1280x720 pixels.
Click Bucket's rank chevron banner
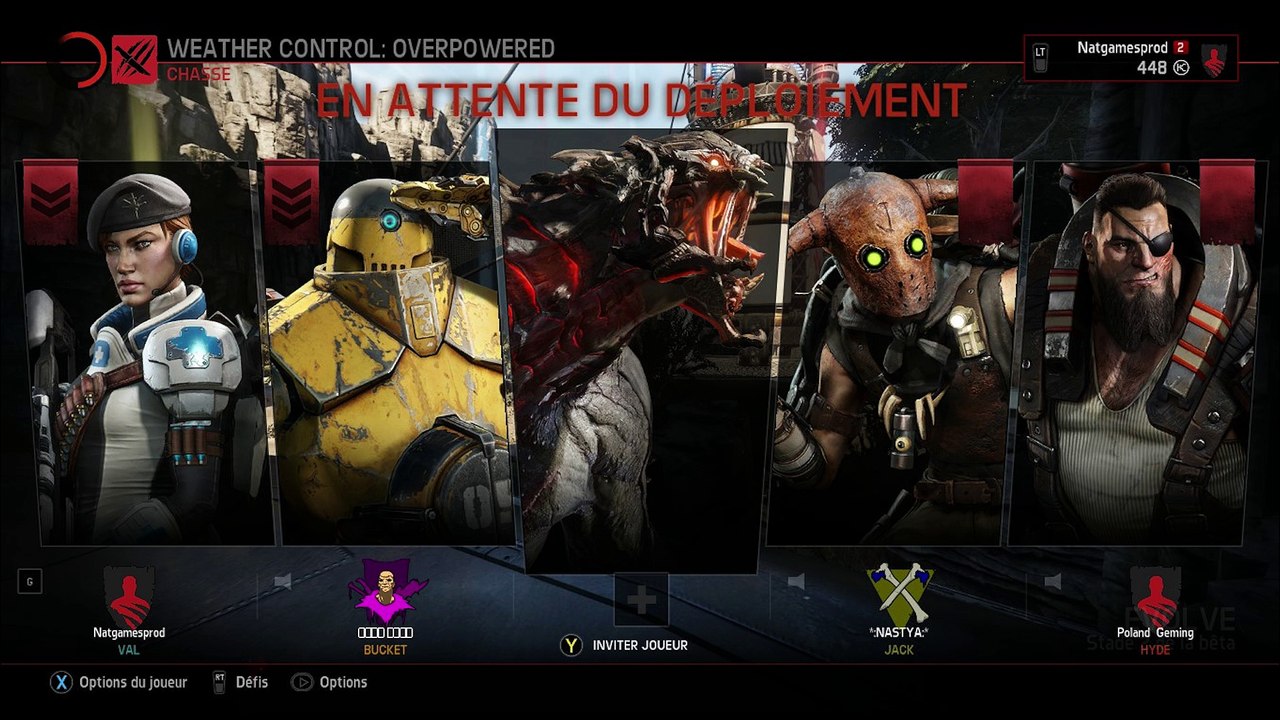click(x=292, y=201)
